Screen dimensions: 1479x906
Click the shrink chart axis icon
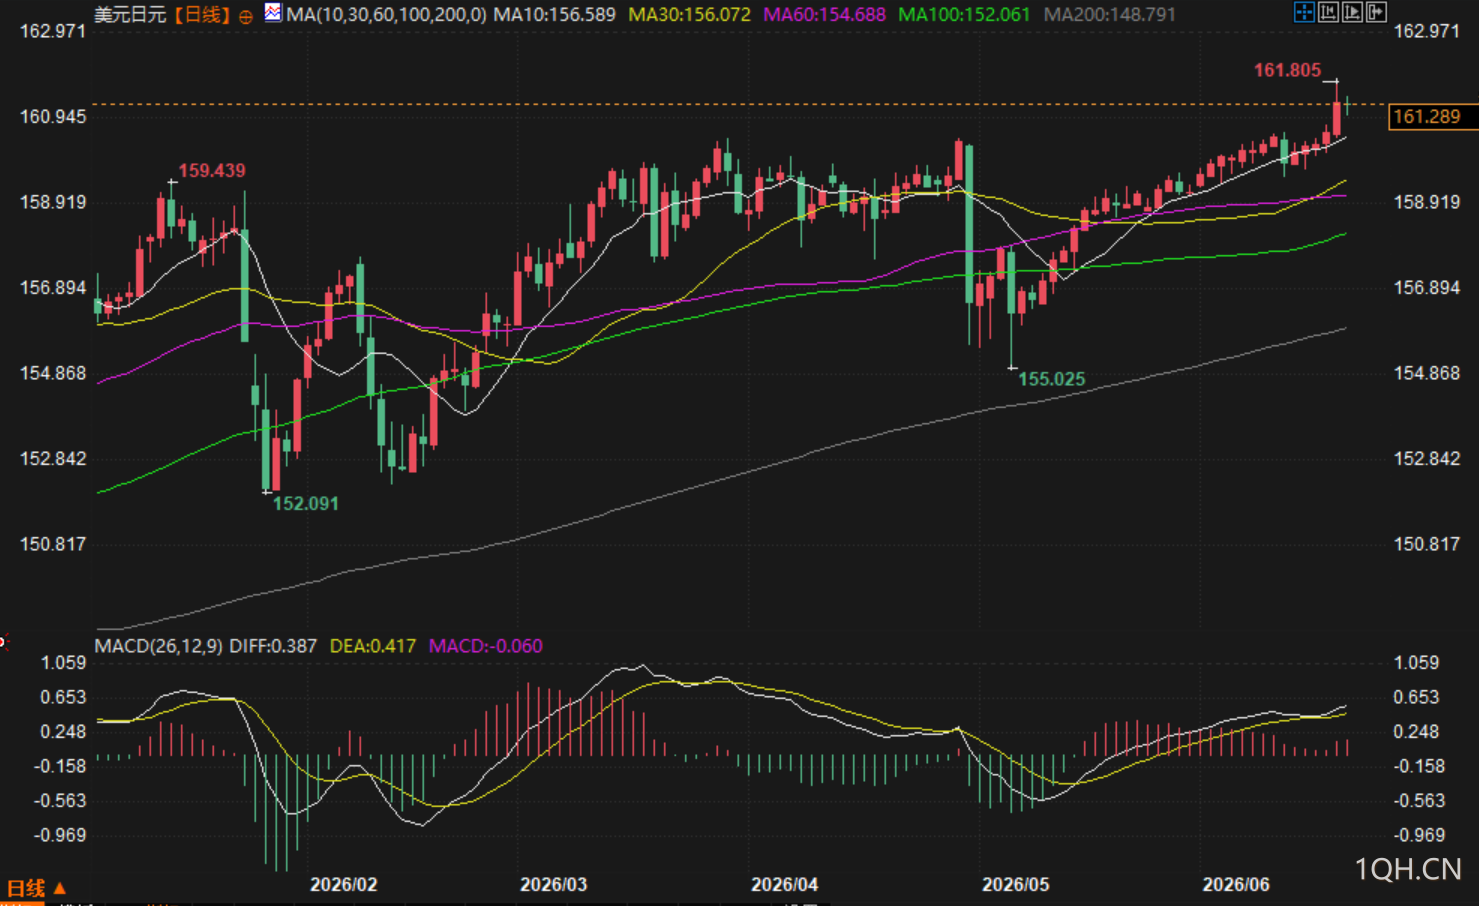(x=1328, y=12)
